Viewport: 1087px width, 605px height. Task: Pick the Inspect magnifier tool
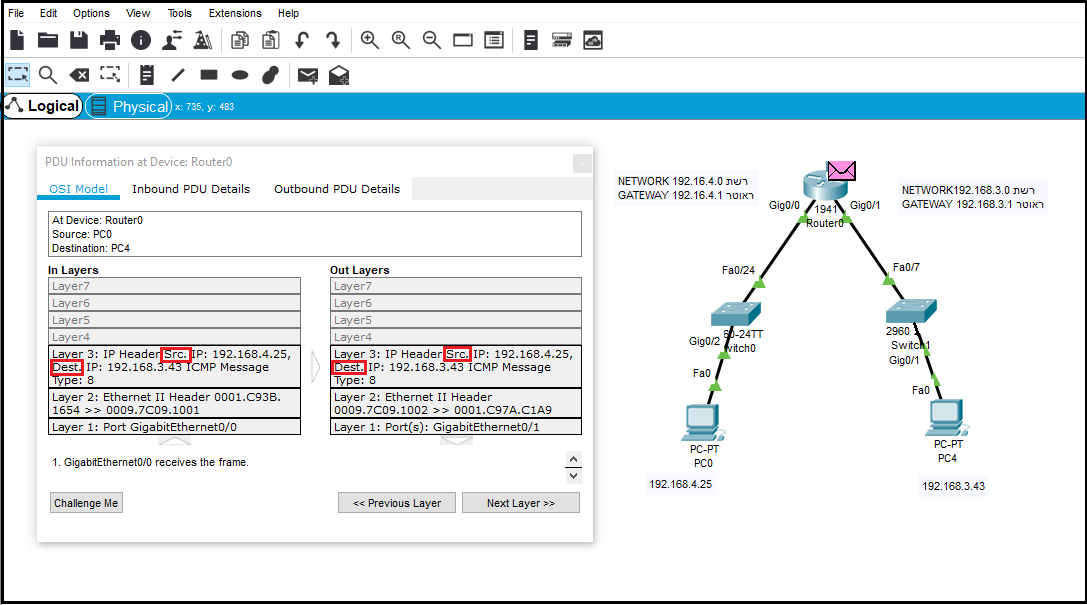pos(48,75)
